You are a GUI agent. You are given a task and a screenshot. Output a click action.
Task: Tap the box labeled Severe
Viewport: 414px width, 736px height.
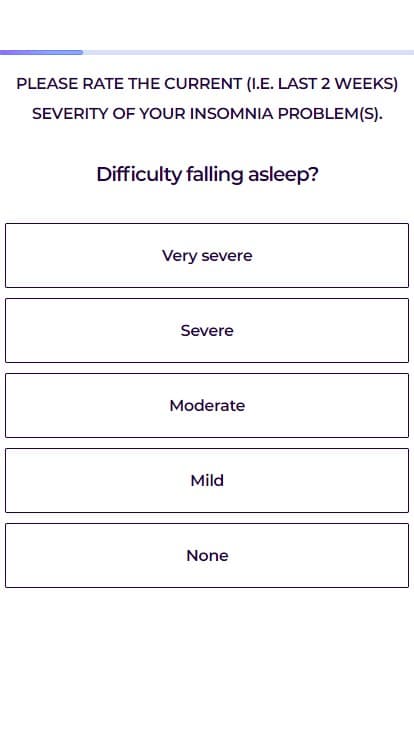point(207,330)
